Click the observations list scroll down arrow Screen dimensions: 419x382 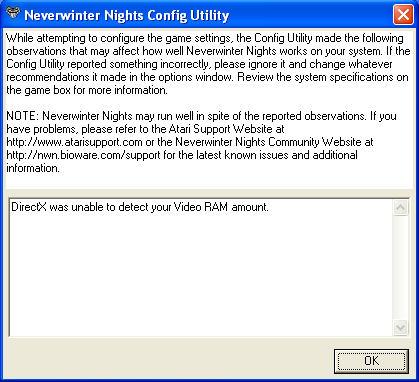coord(400,327)
